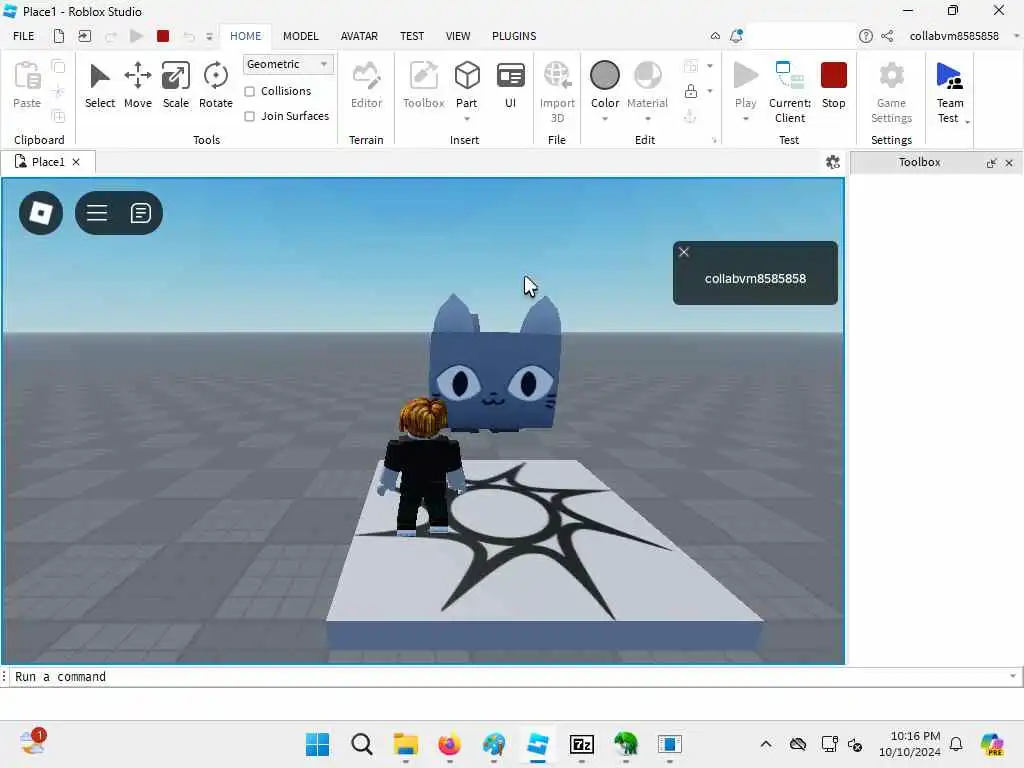Activate the Scale tool
The width and height of the screenshot is (1024, 768).
coord(176,85)
